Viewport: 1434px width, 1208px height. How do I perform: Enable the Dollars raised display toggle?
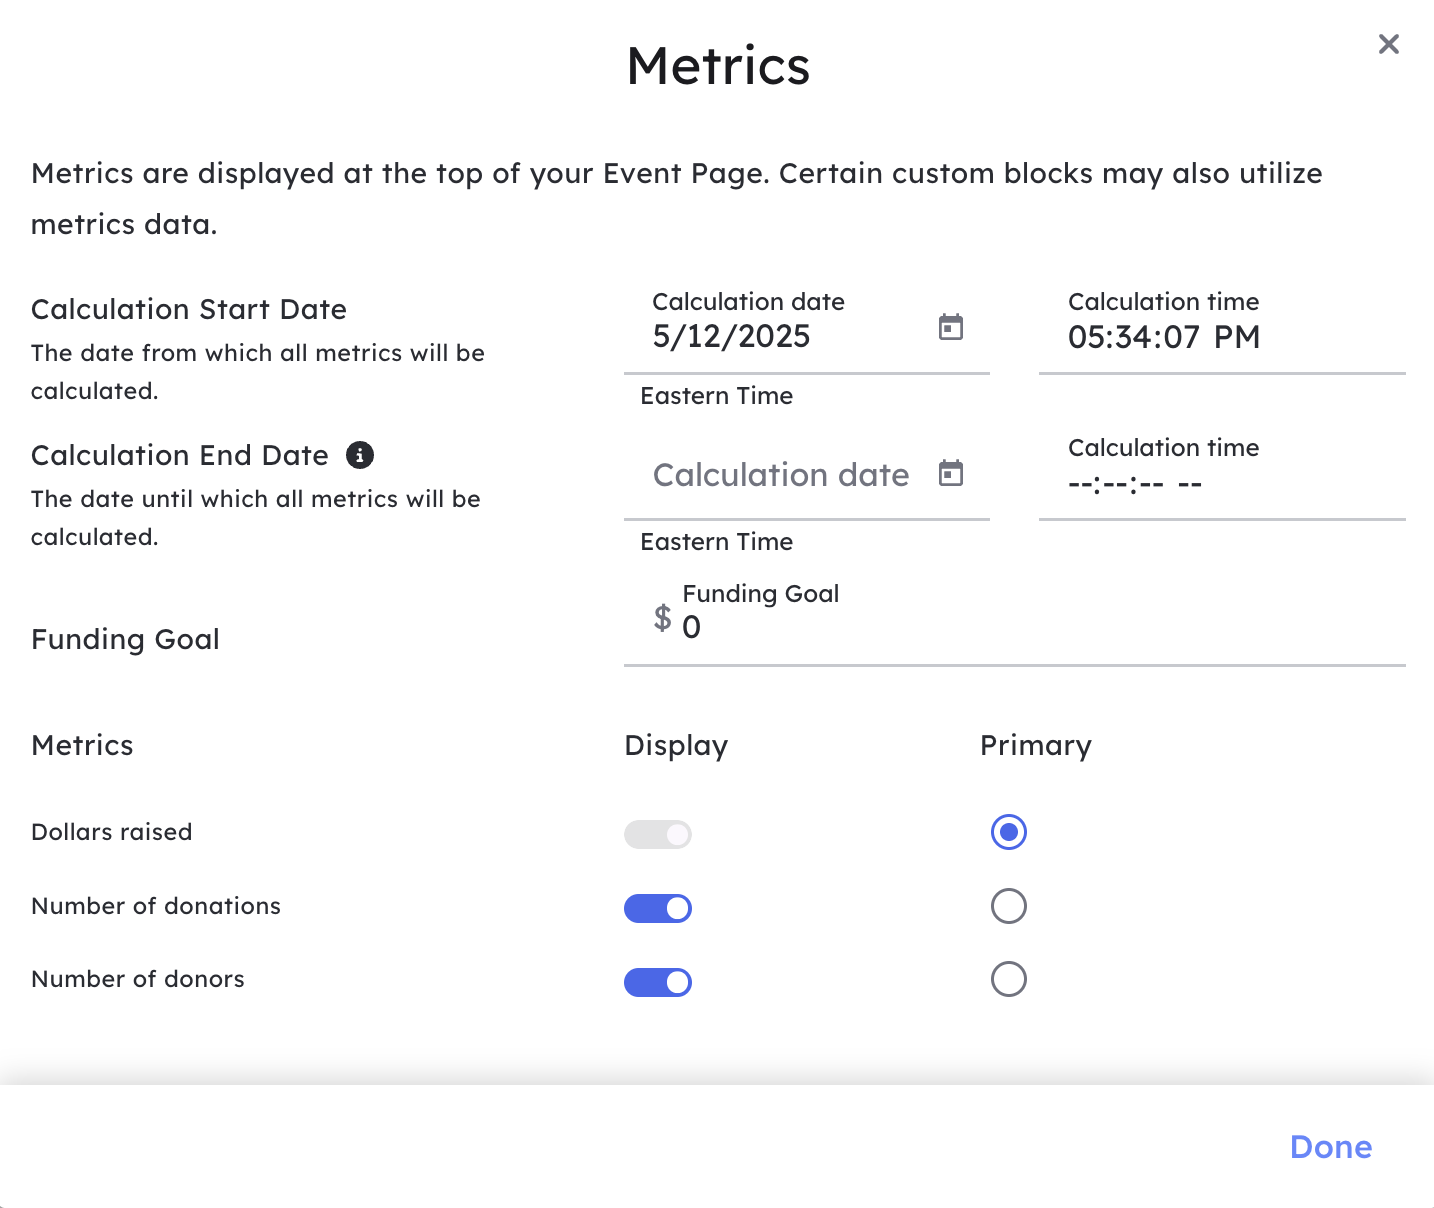pyautogui.click(x=658, y=834)
